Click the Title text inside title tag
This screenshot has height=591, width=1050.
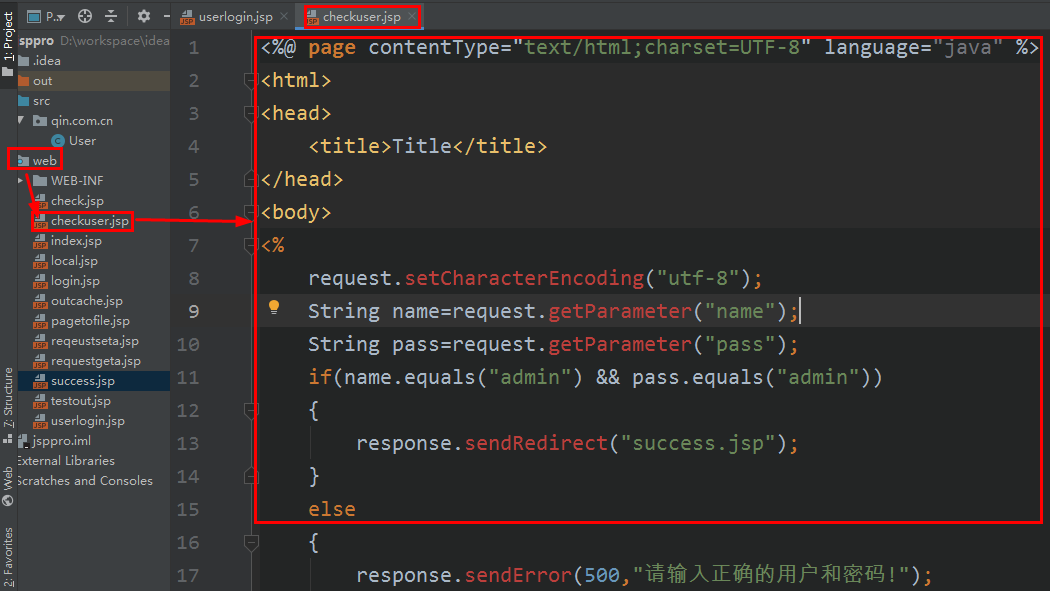tap(422, 147)
